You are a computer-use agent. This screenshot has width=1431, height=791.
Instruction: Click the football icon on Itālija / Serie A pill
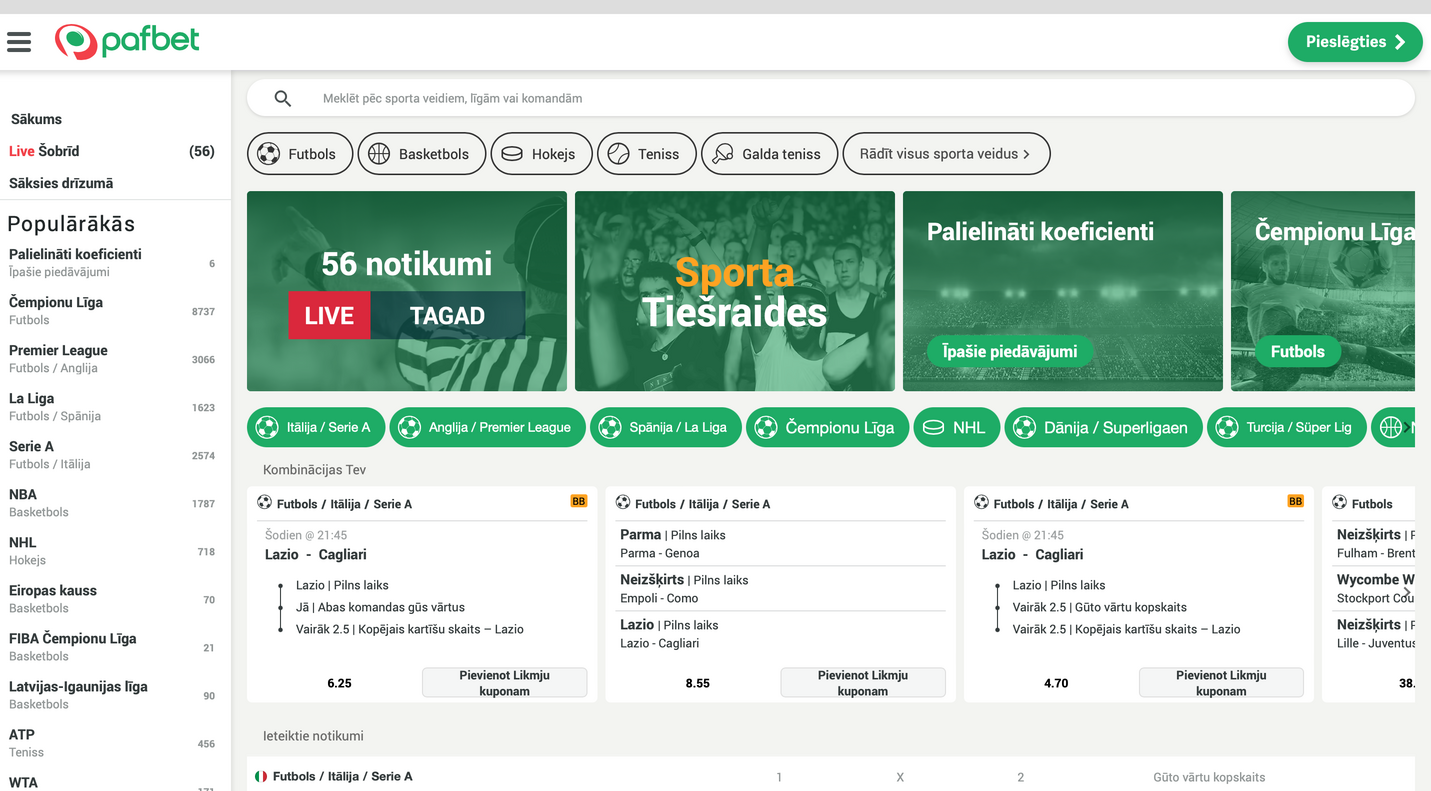coord(267,428)
